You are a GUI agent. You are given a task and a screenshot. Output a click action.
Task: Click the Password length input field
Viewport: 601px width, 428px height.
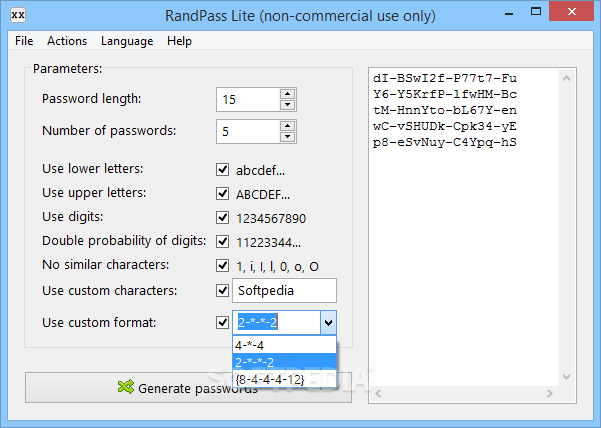[248, 100]
